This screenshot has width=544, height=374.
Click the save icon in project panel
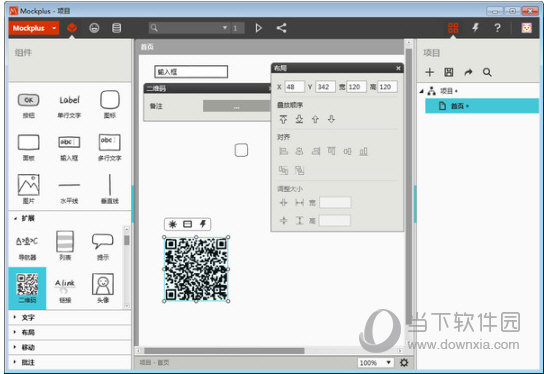click(x=449, y=72)
